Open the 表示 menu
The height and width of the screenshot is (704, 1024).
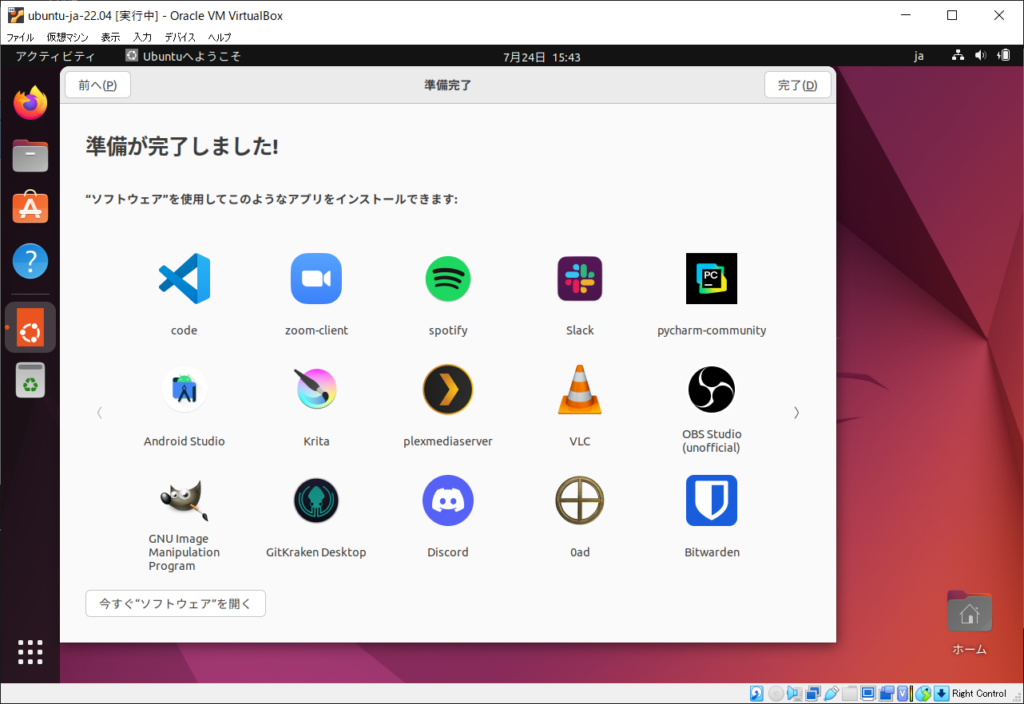click(x=110, y=37)
